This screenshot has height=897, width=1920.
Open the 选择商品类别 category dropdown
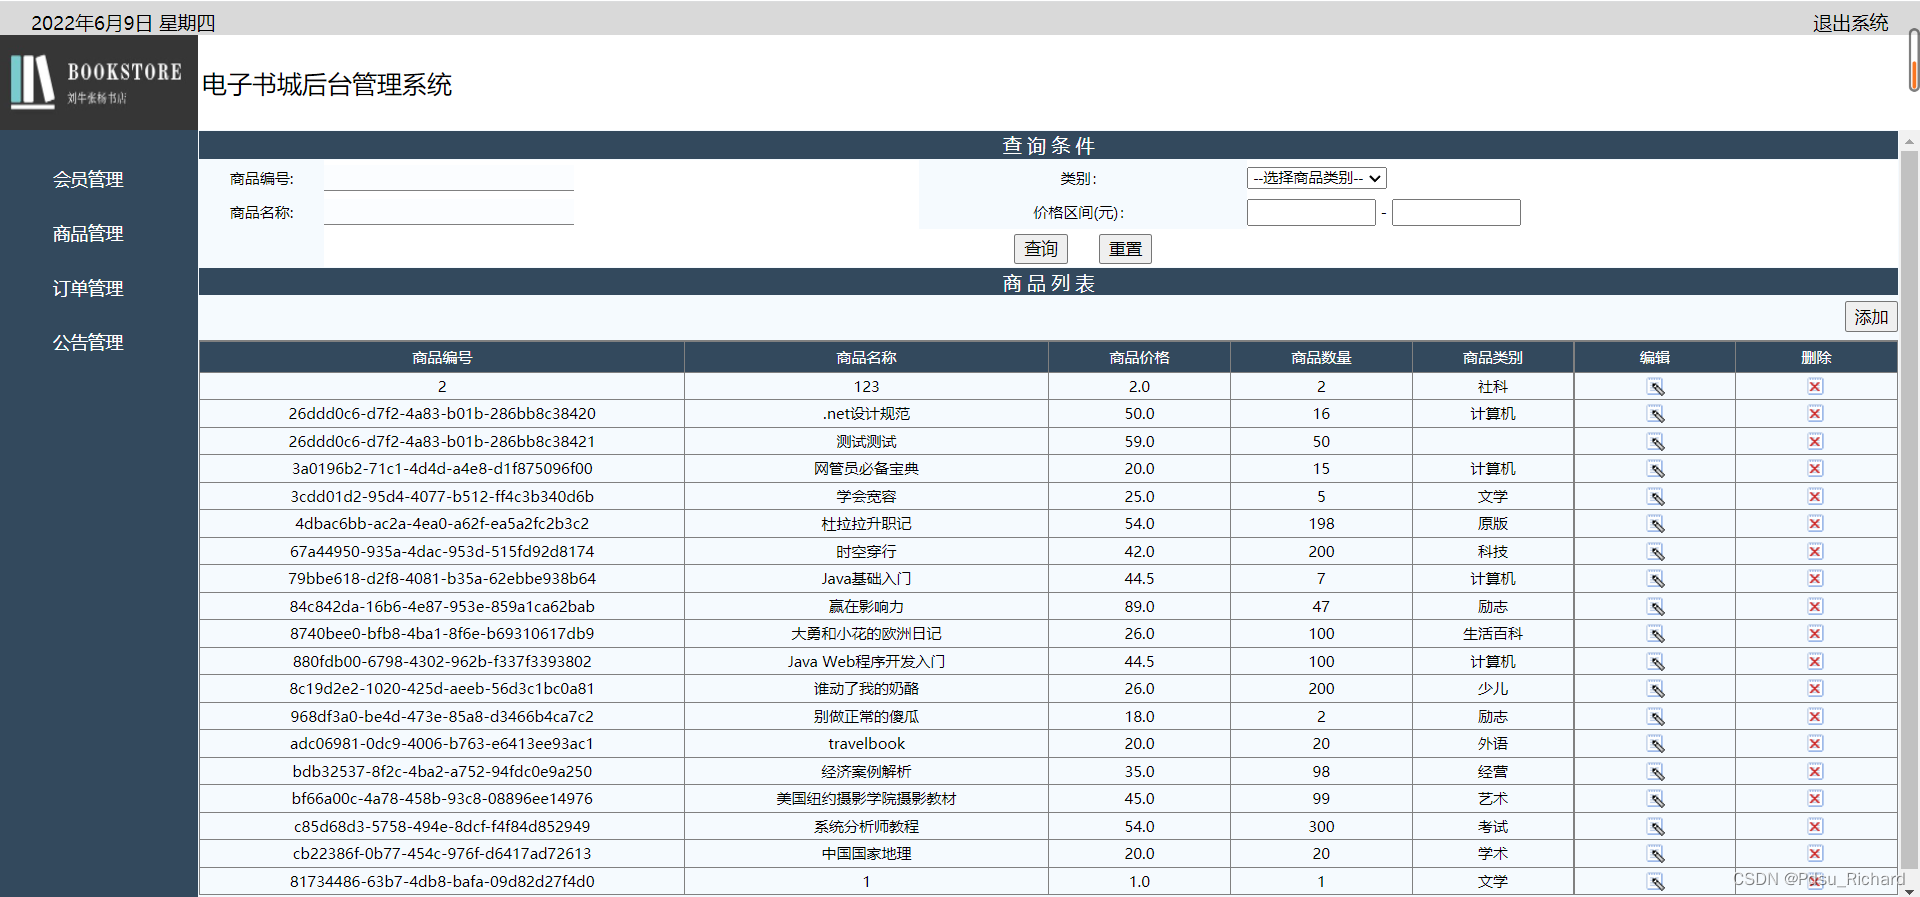pos(1316,178)
